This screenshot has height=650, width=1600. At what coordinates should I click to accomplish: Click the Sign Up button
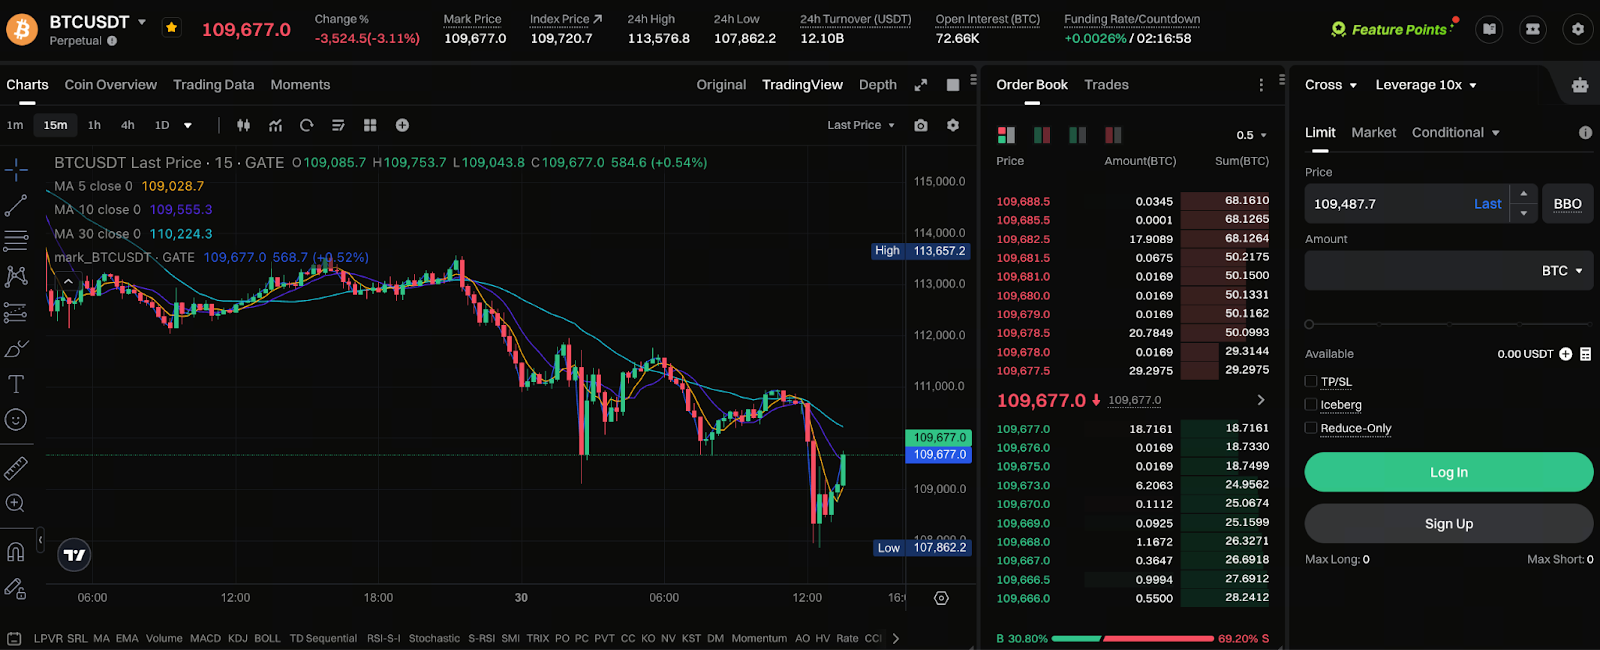click(1448, 524)
